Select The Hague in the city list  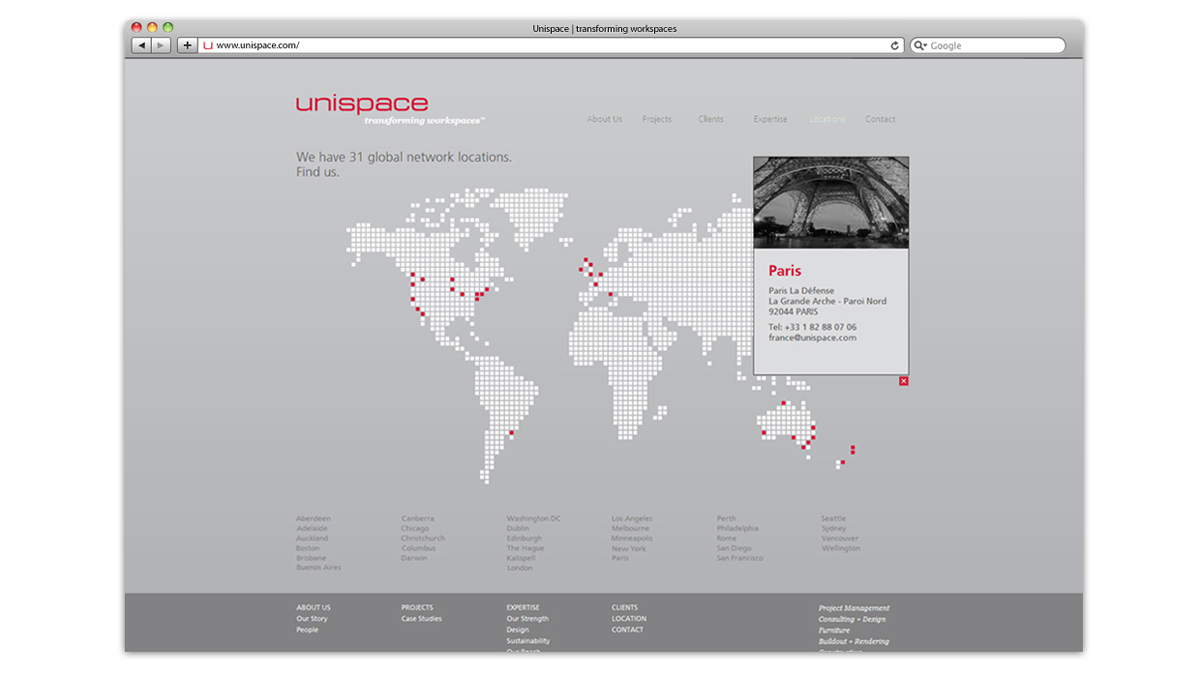[x=525, y=548]
